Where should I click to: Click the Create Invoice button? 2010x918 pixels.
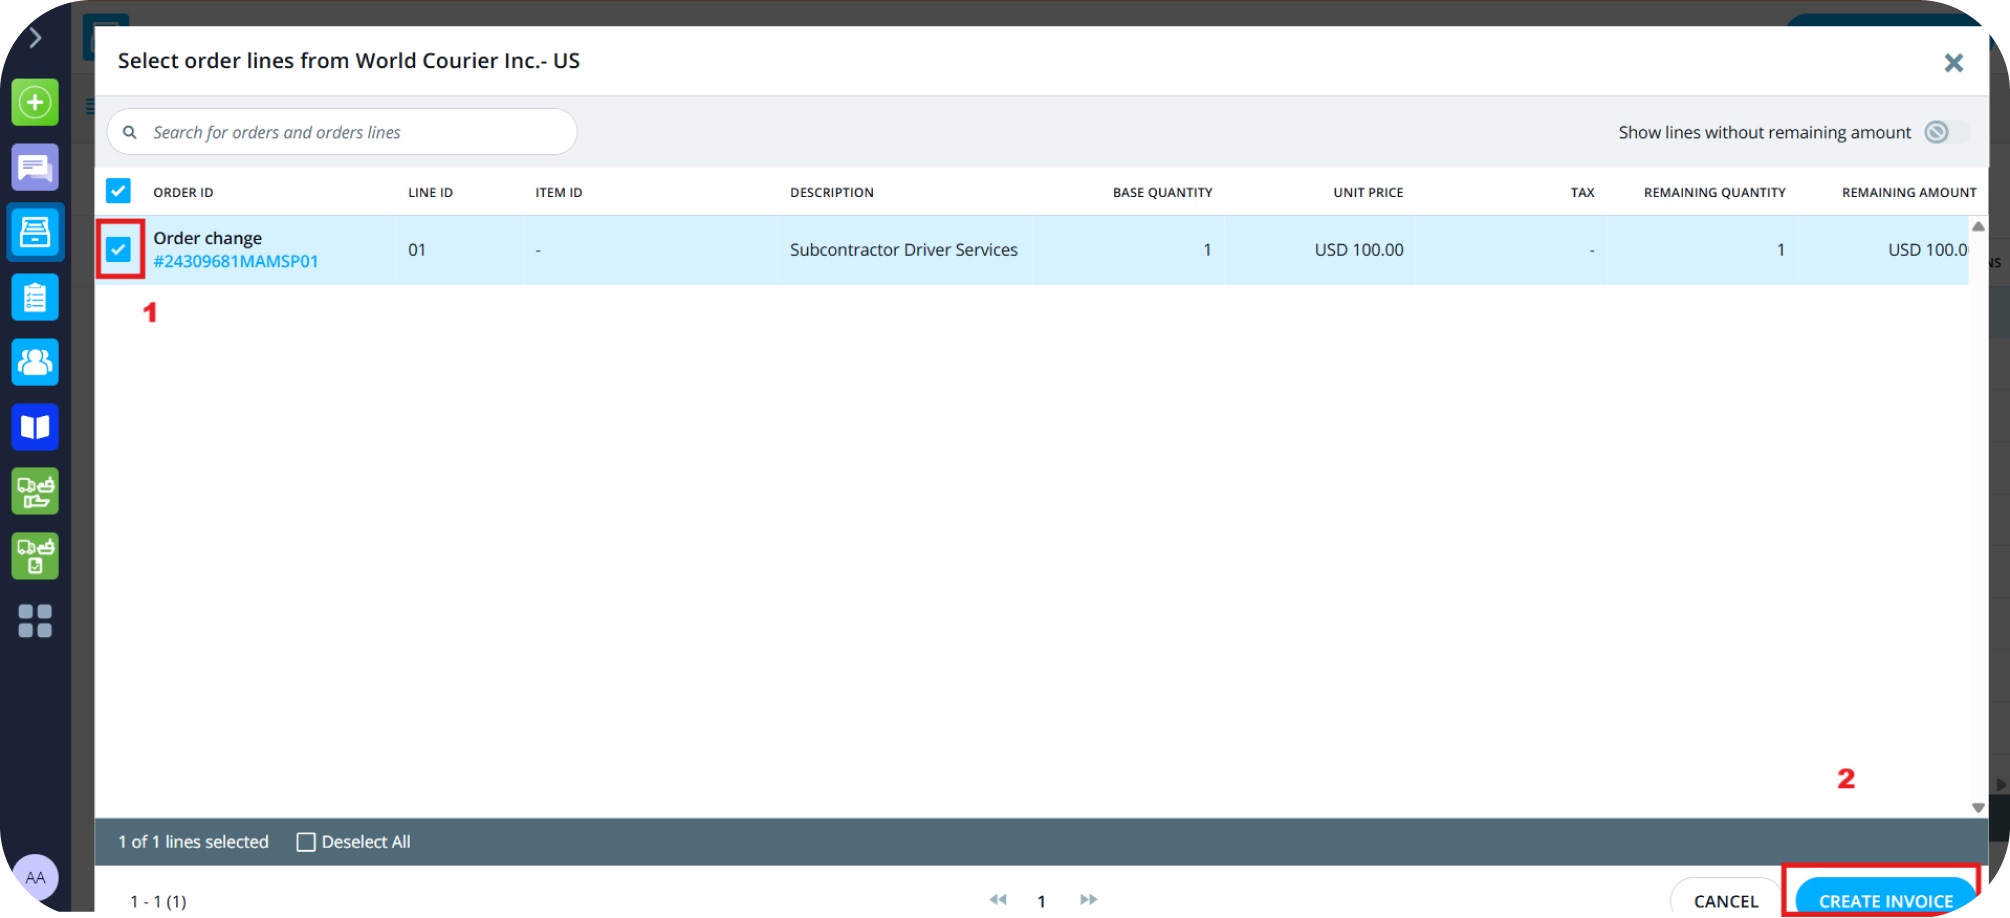pos(1885,900)
